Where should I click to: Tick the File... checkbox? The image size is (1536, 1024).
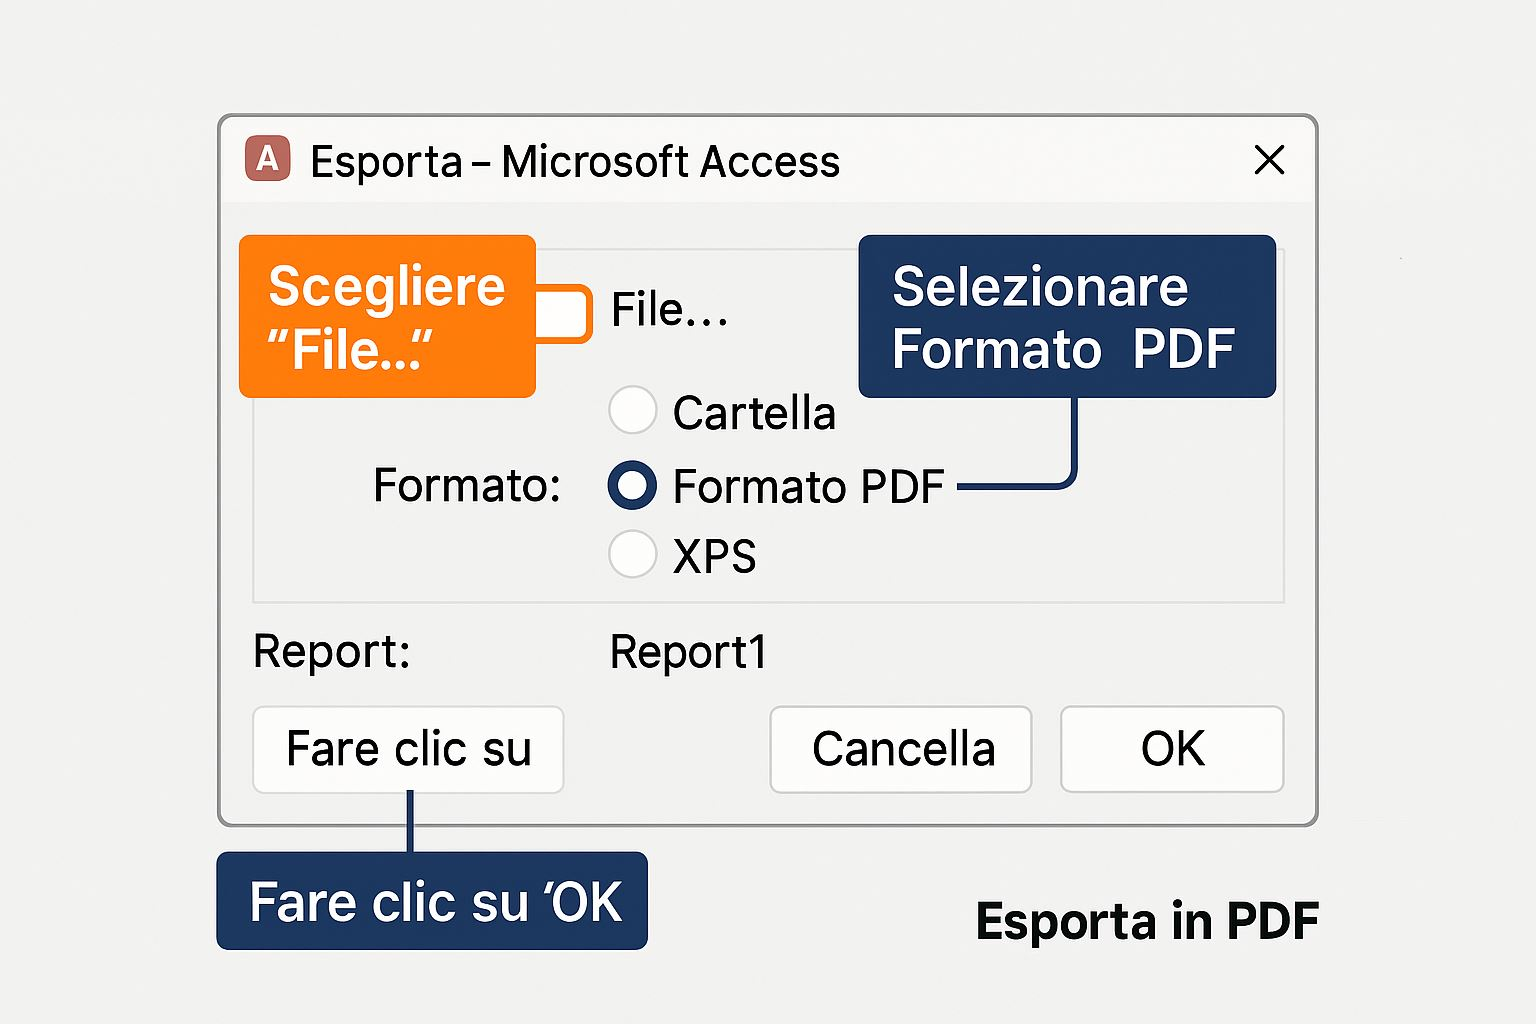[564, 314]
